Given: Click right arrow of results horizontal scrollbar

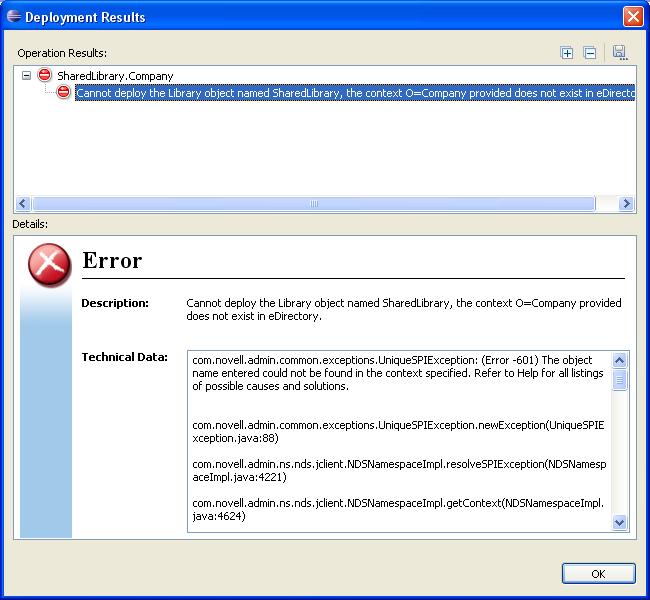Looking at the screenshot, I should coord(626,204).
